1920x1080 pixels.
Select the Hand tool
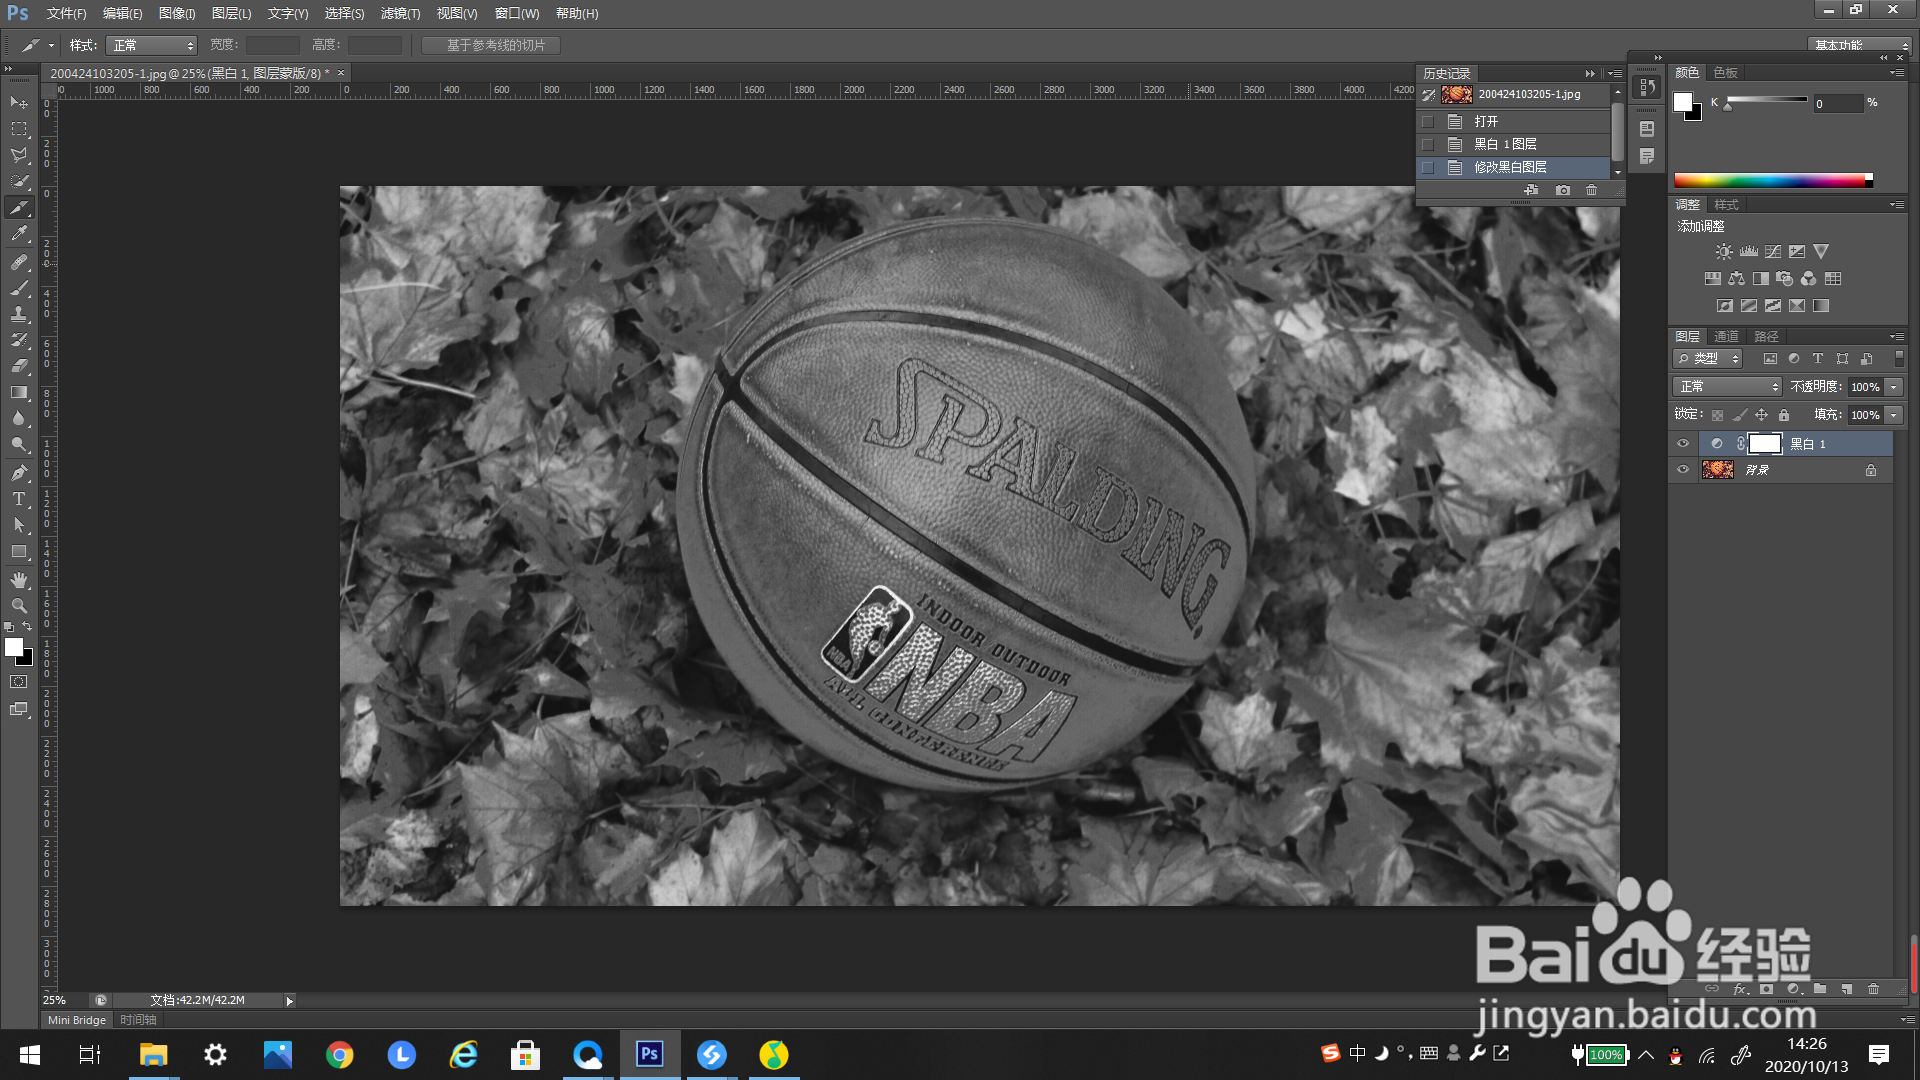19,580
